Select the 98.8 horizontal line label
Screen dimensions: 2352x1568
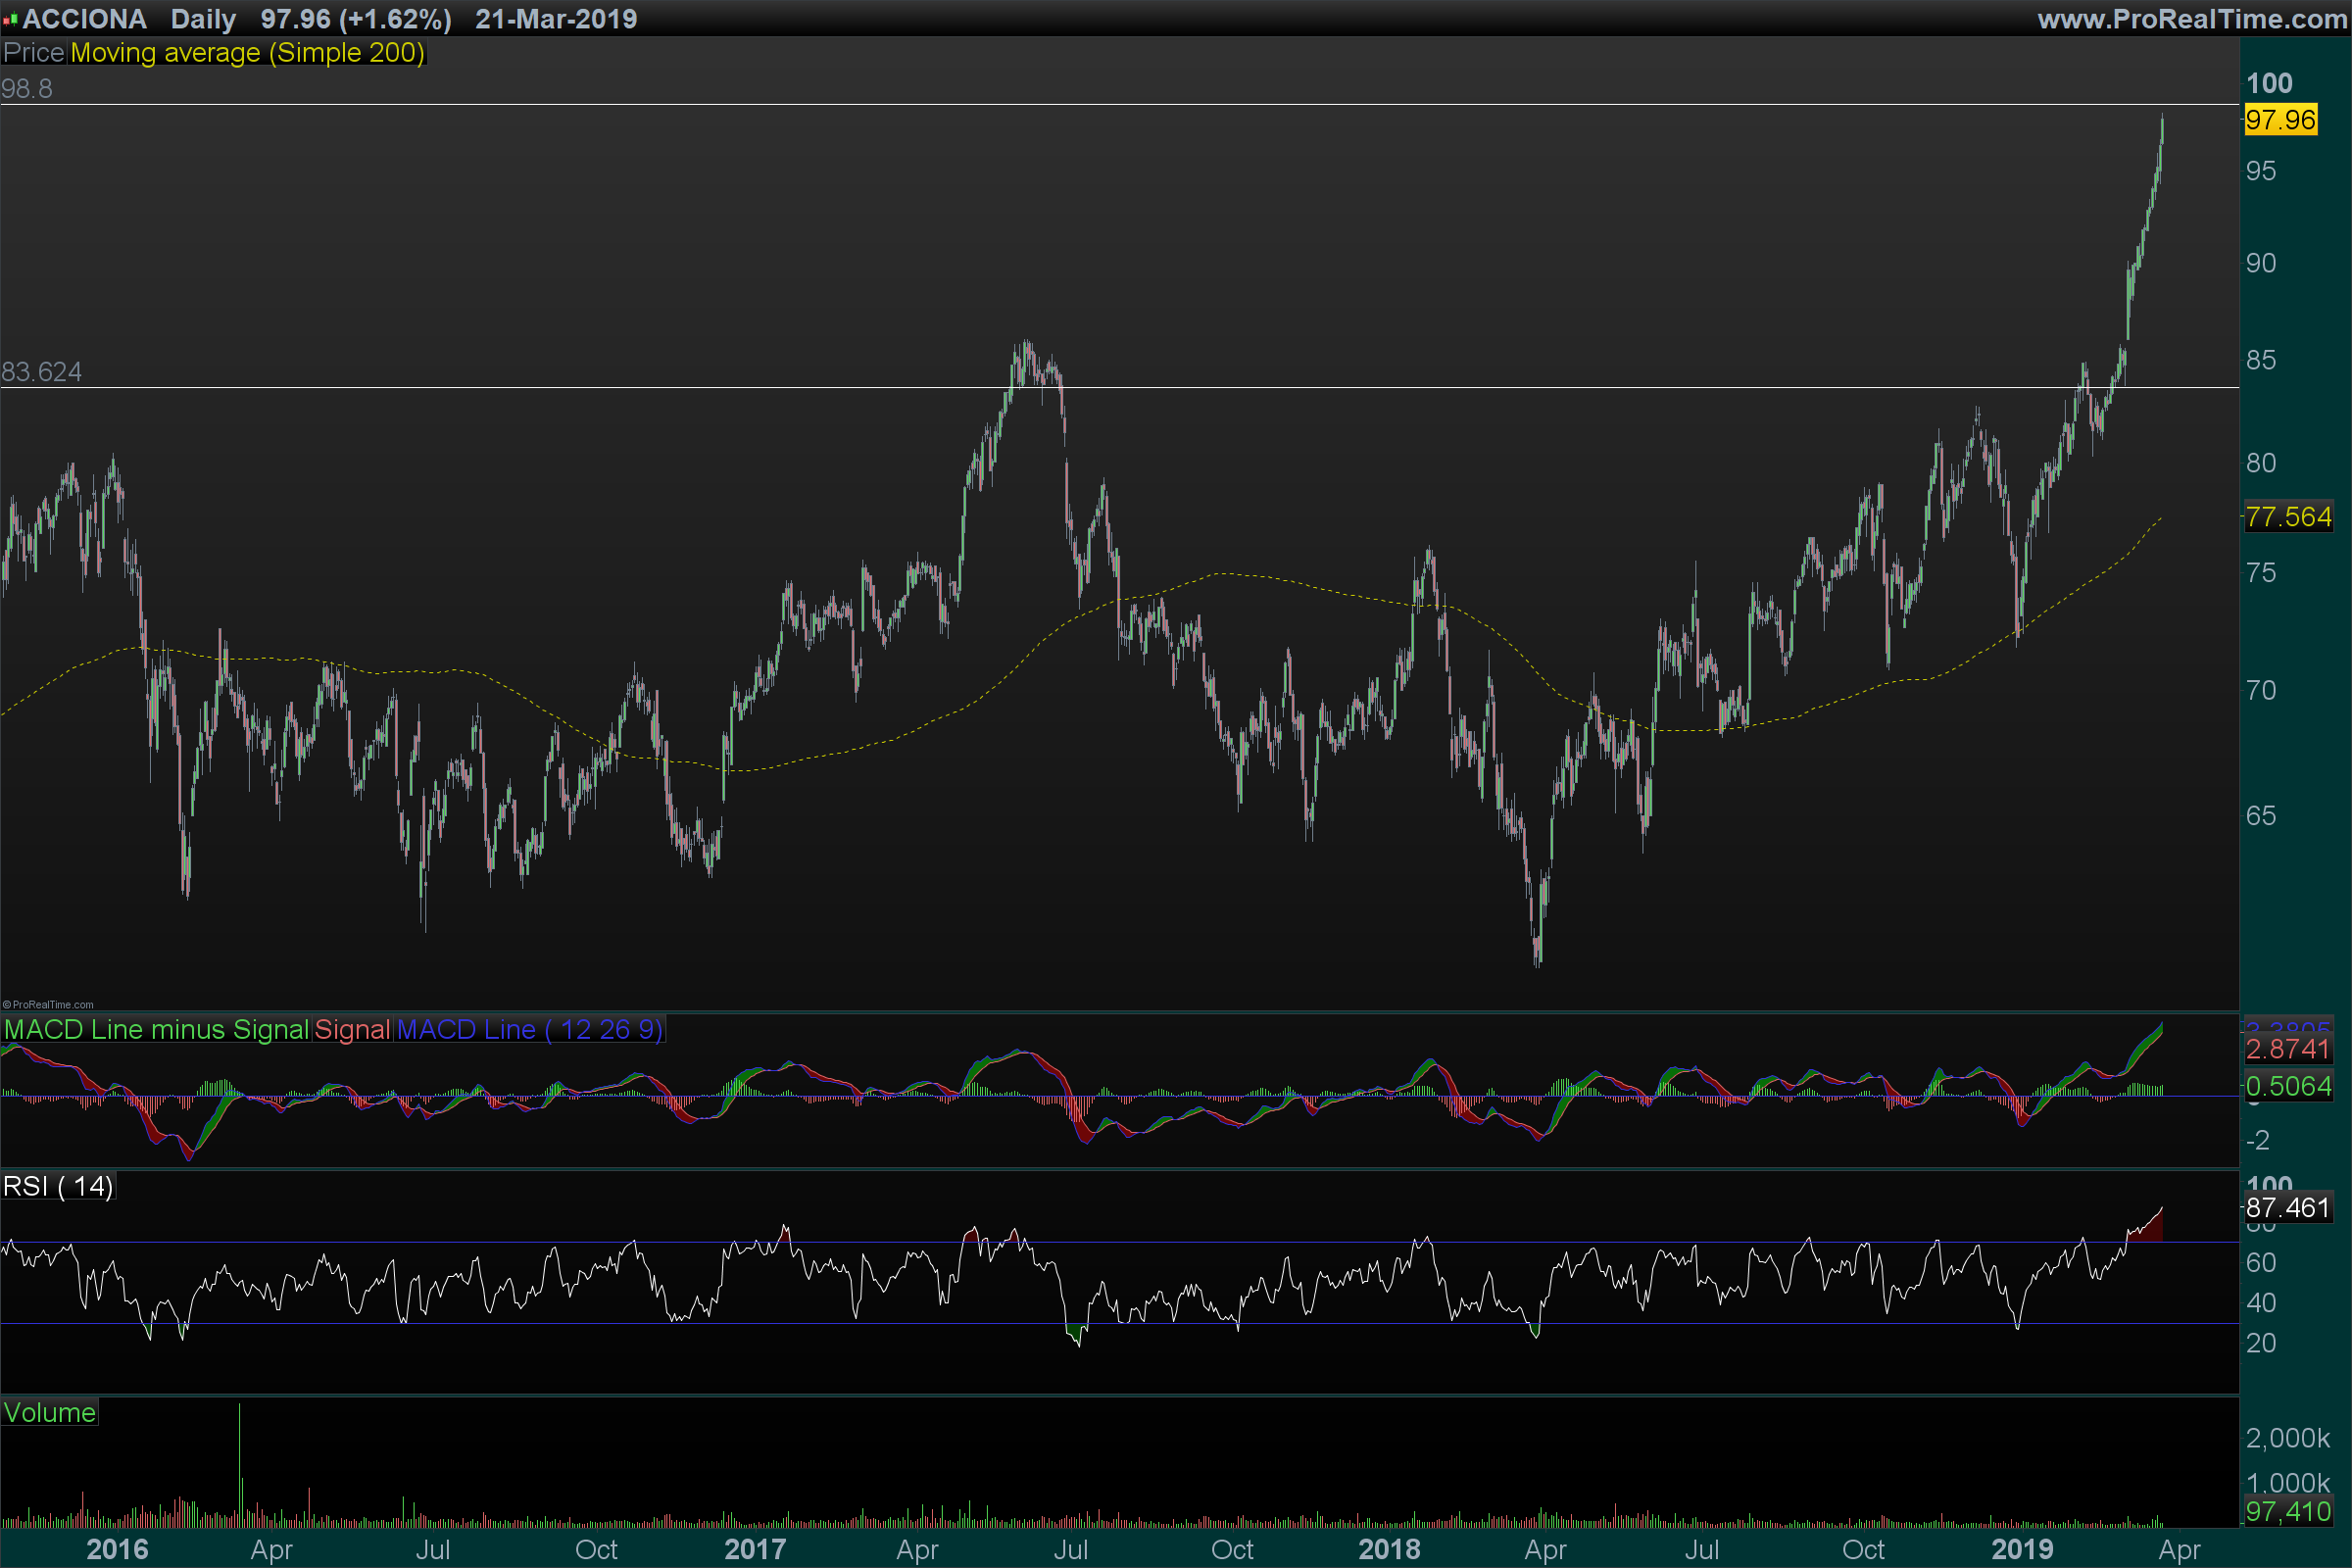(x=27, y=89)
